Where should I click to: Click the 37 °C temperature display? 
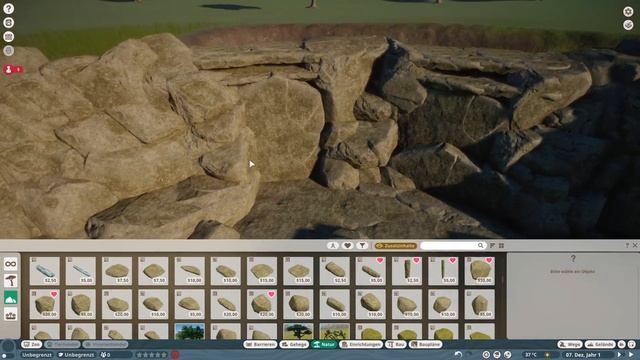531,355
